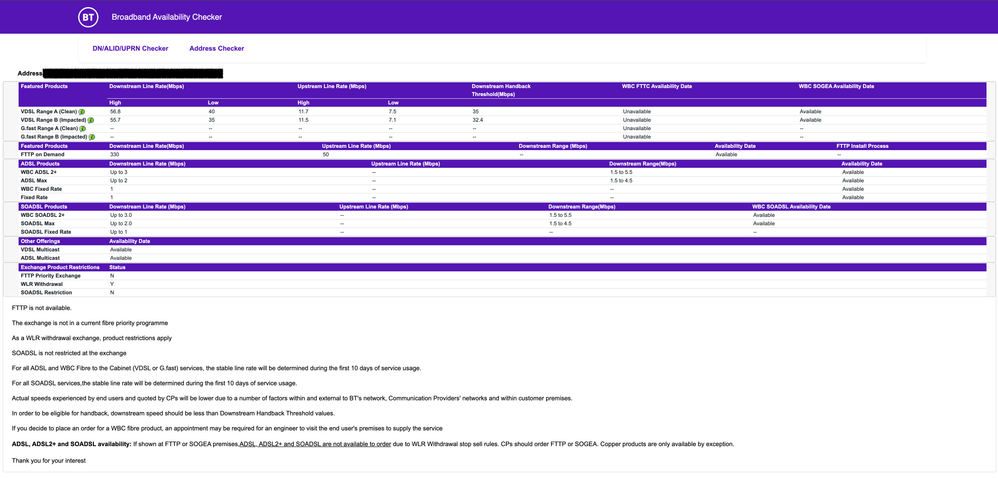Select the WLR Withdrawal row label
Viewport: 998px width, 478px height.
[x=41, y=284]
